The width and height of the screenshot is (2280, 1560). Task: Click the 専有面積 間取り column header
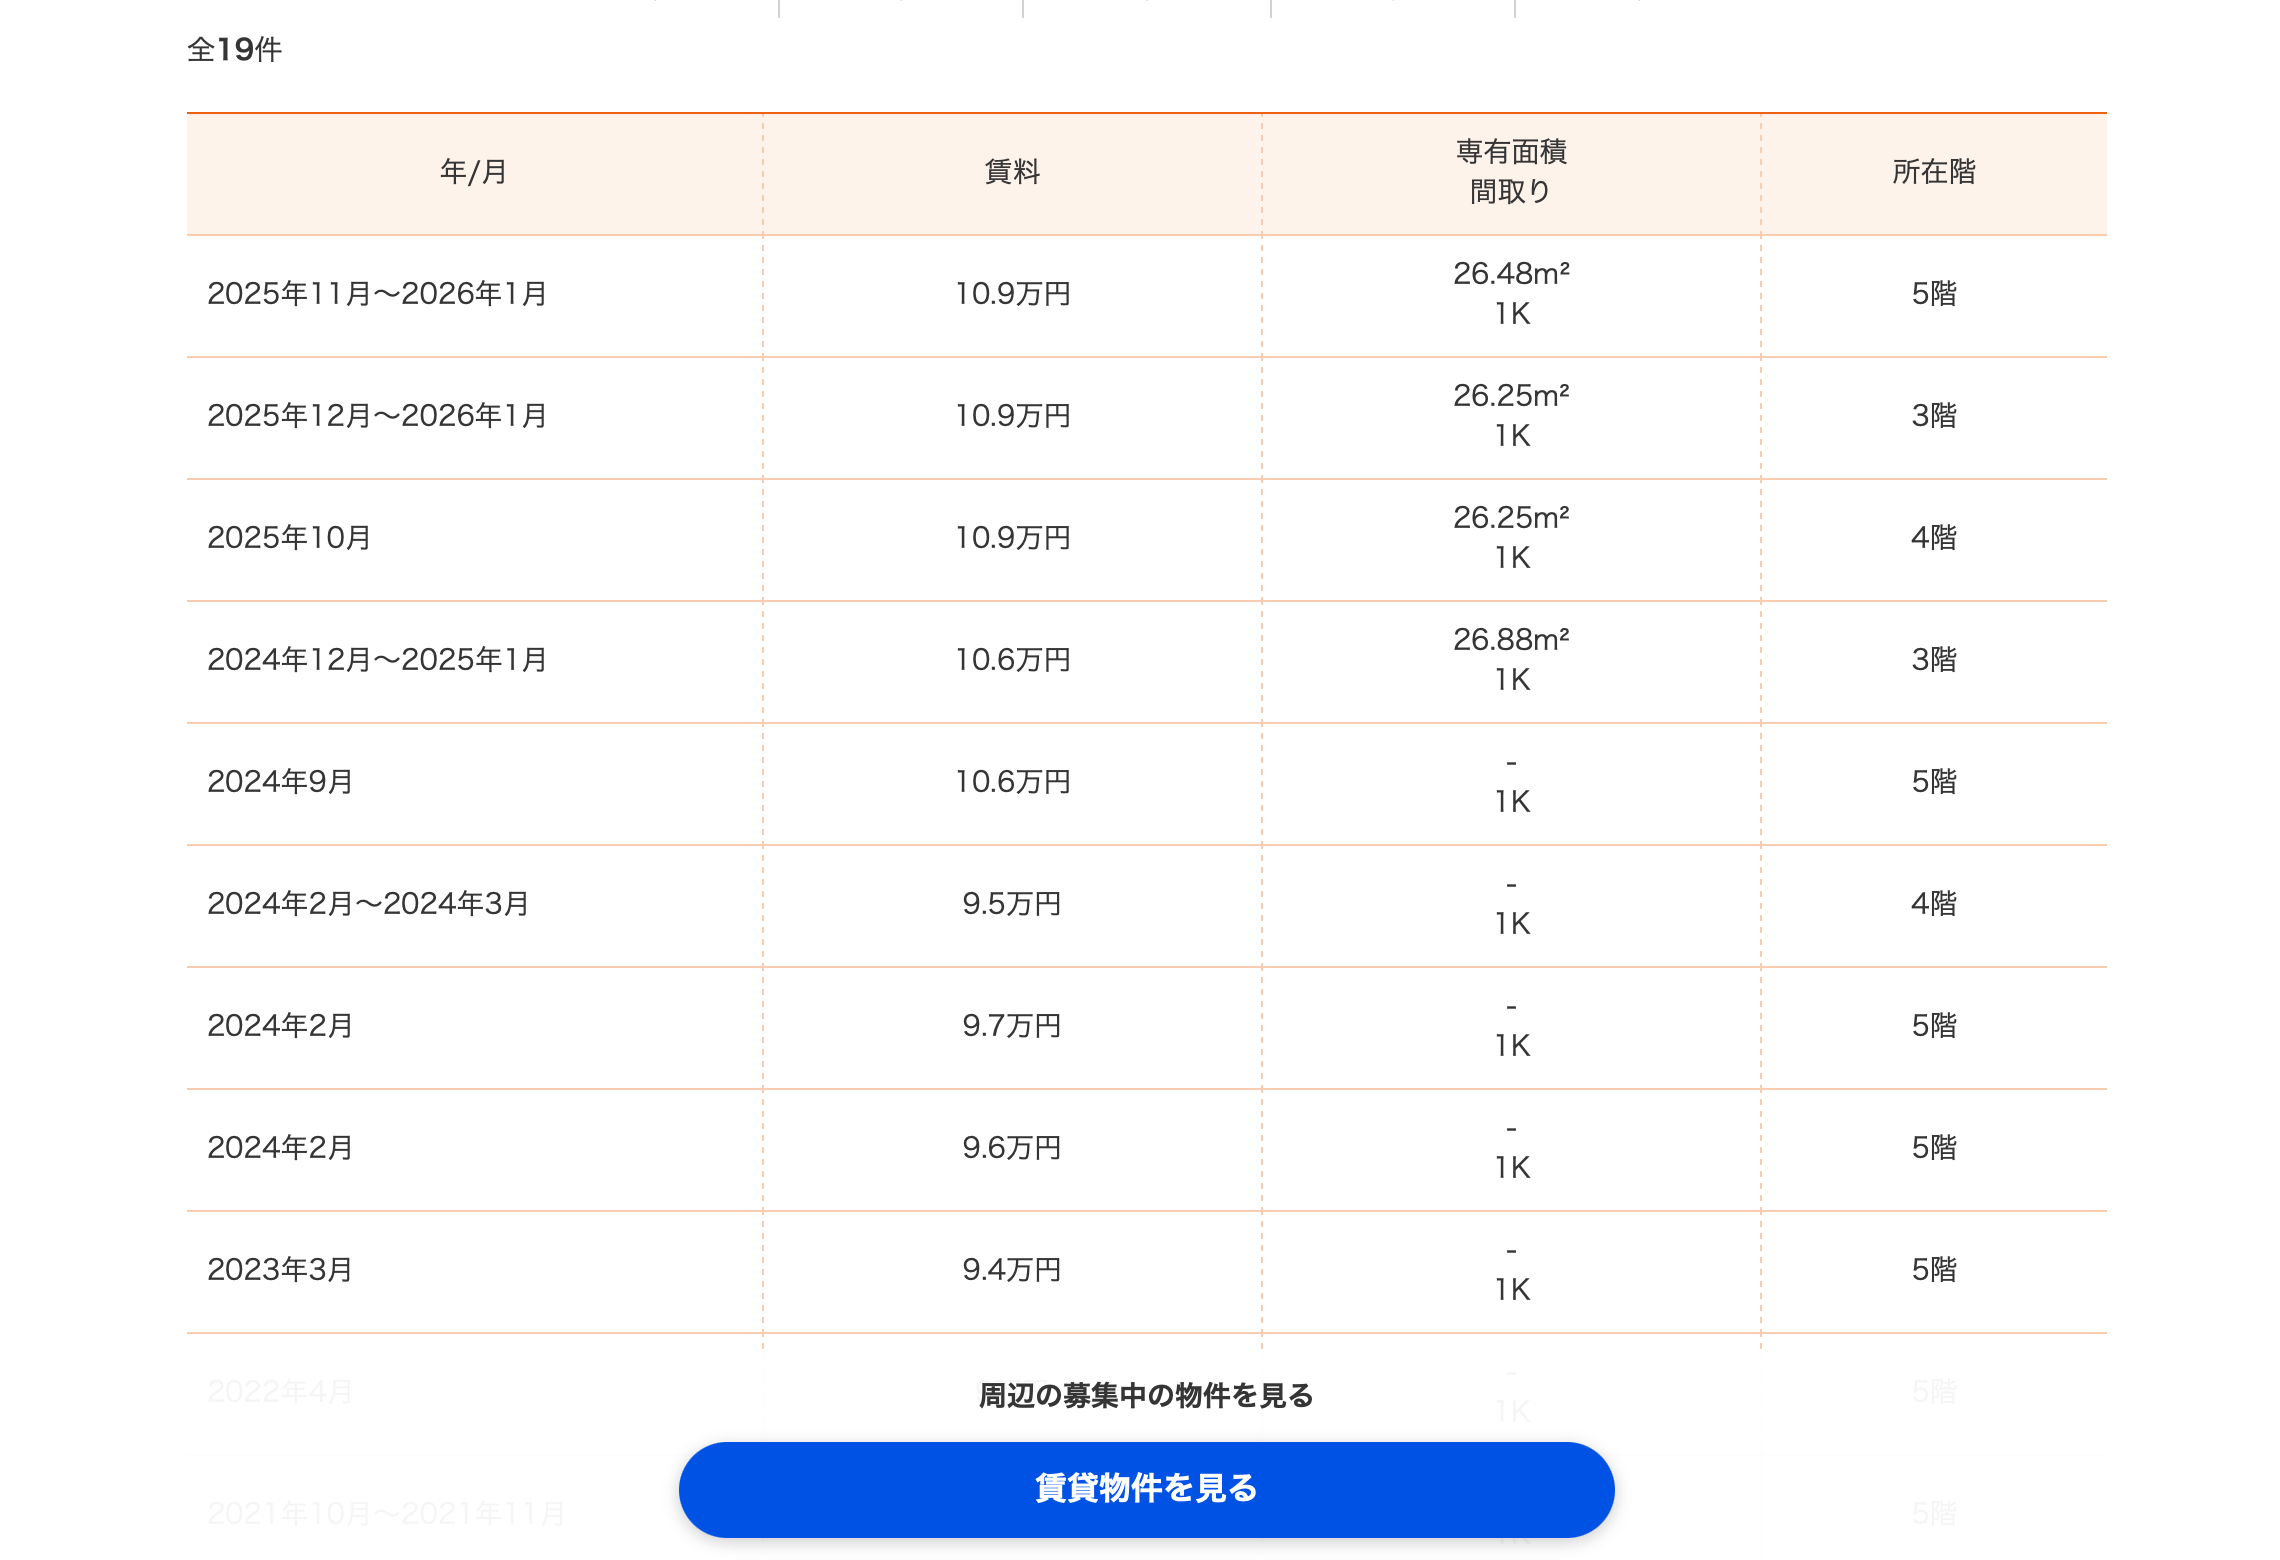coord(1511,172)
